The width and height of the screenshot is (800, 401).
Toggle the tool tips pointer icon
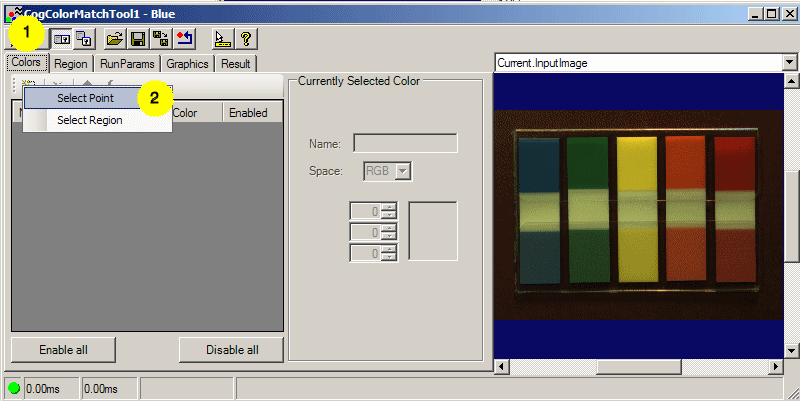222,39
